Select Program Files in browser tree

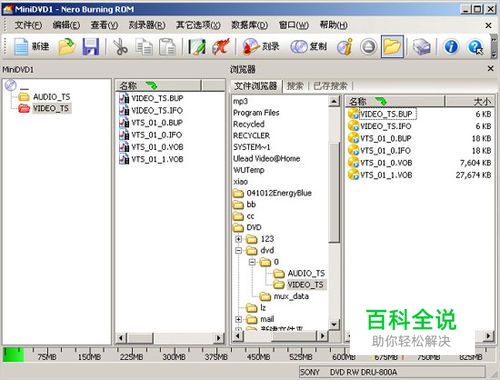tap(256, 113)
